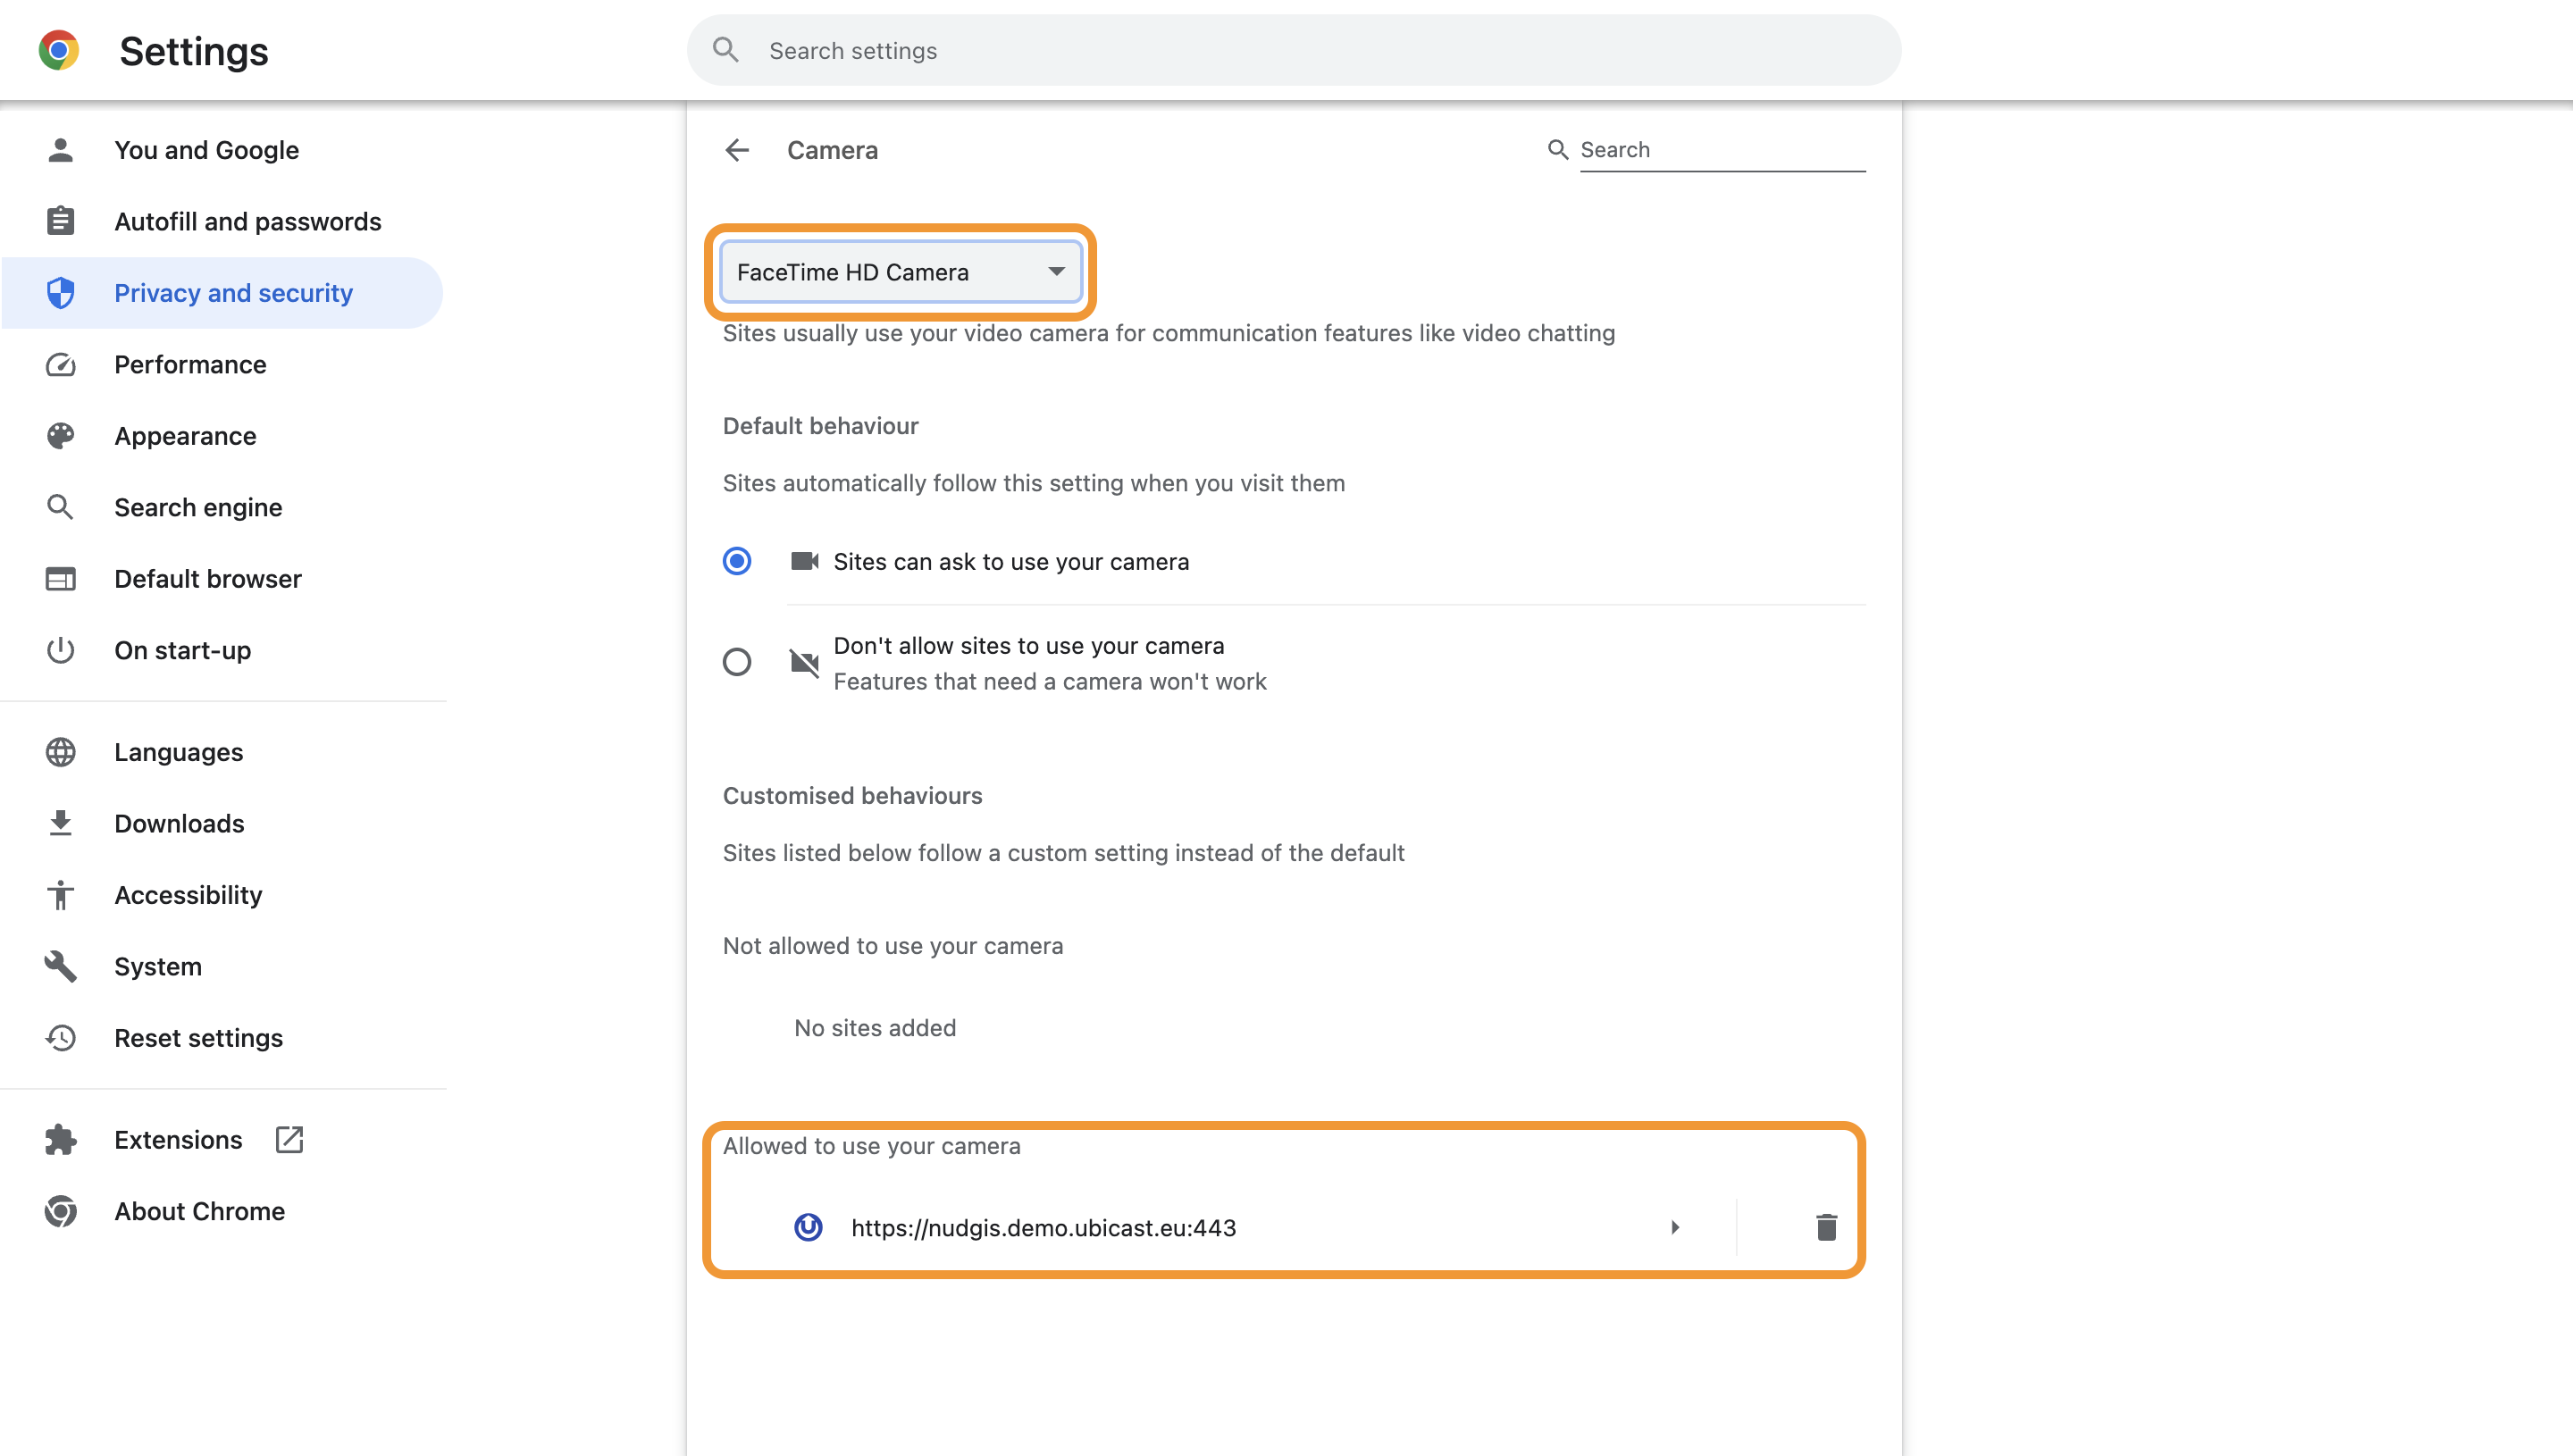Viewport: 2573px width, 1456px height.
Task: Click the person icon for You and Google
Action: (61, 150)
